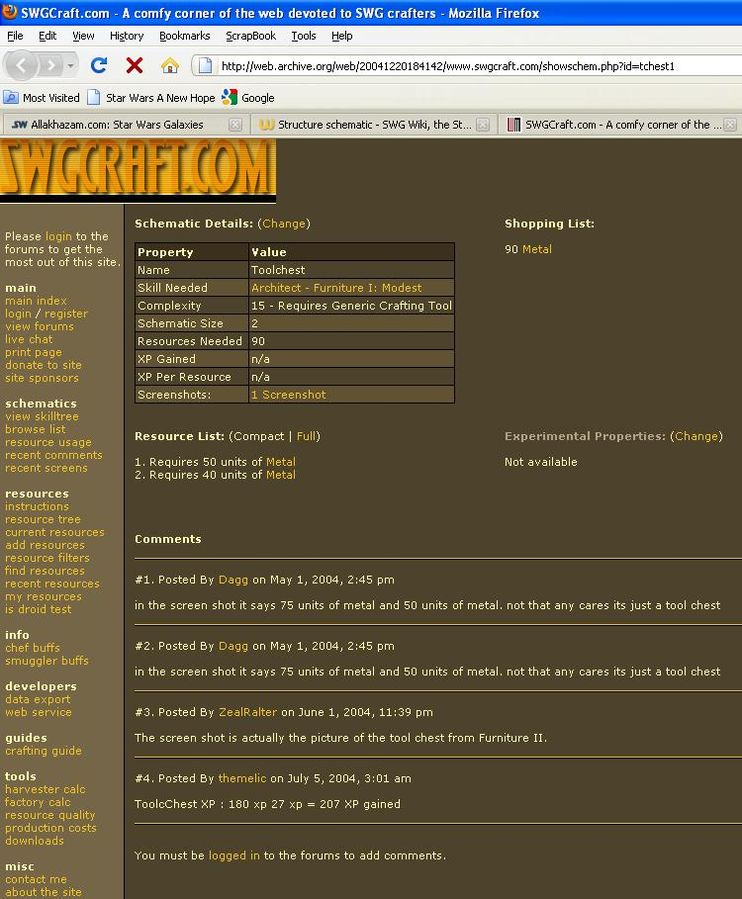Close the Structure schematic tab
Screen dimensions: 742x899
click(483, 125)
